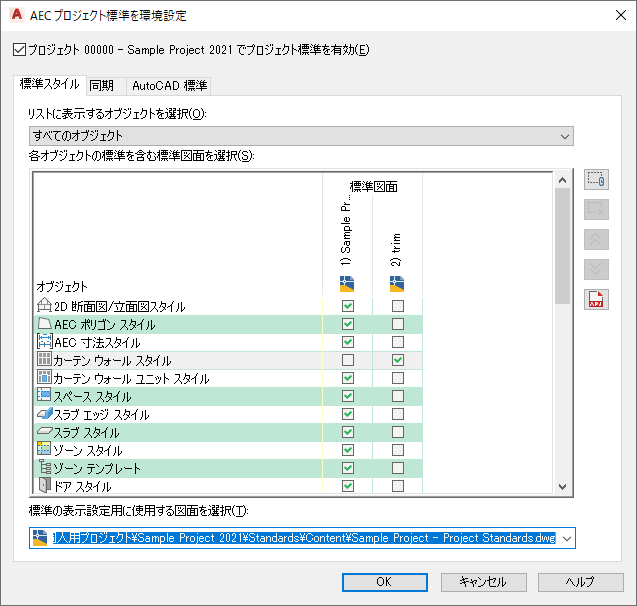Screen dimensions: 637x606
Task: Click the ゾーン テンプレート row icon
Action: [x=45, y=467]
